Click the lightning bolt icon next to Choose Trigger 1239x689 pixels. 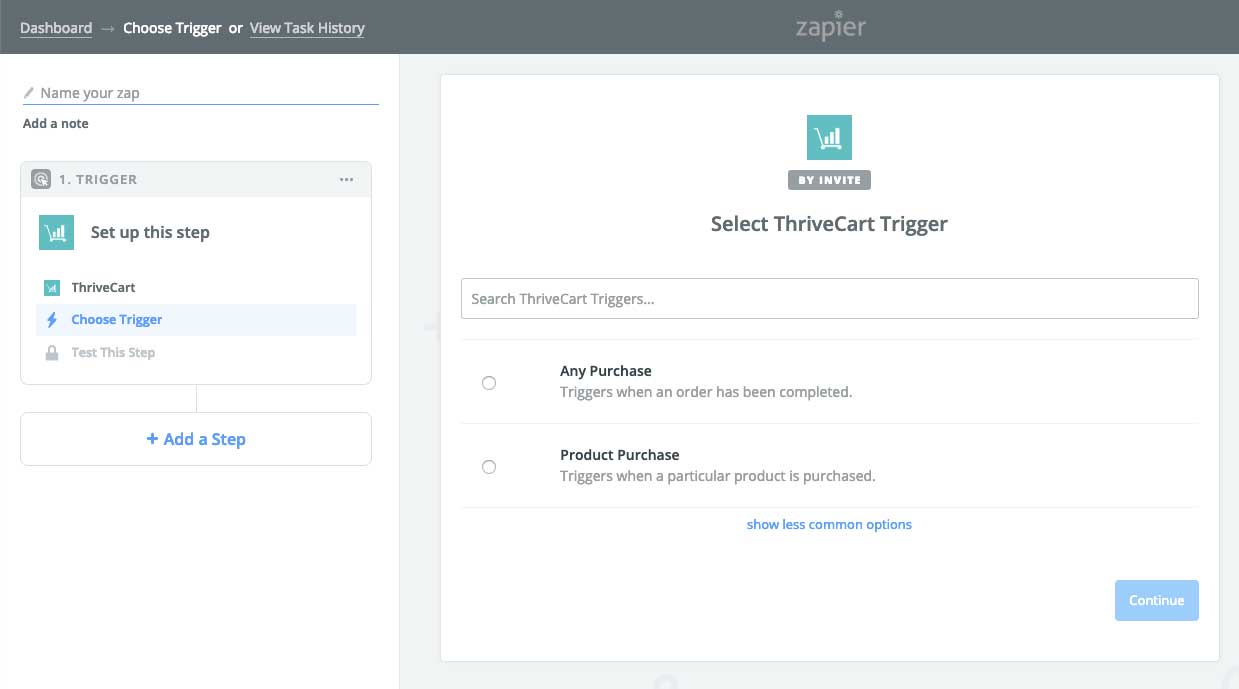[52, 320]
